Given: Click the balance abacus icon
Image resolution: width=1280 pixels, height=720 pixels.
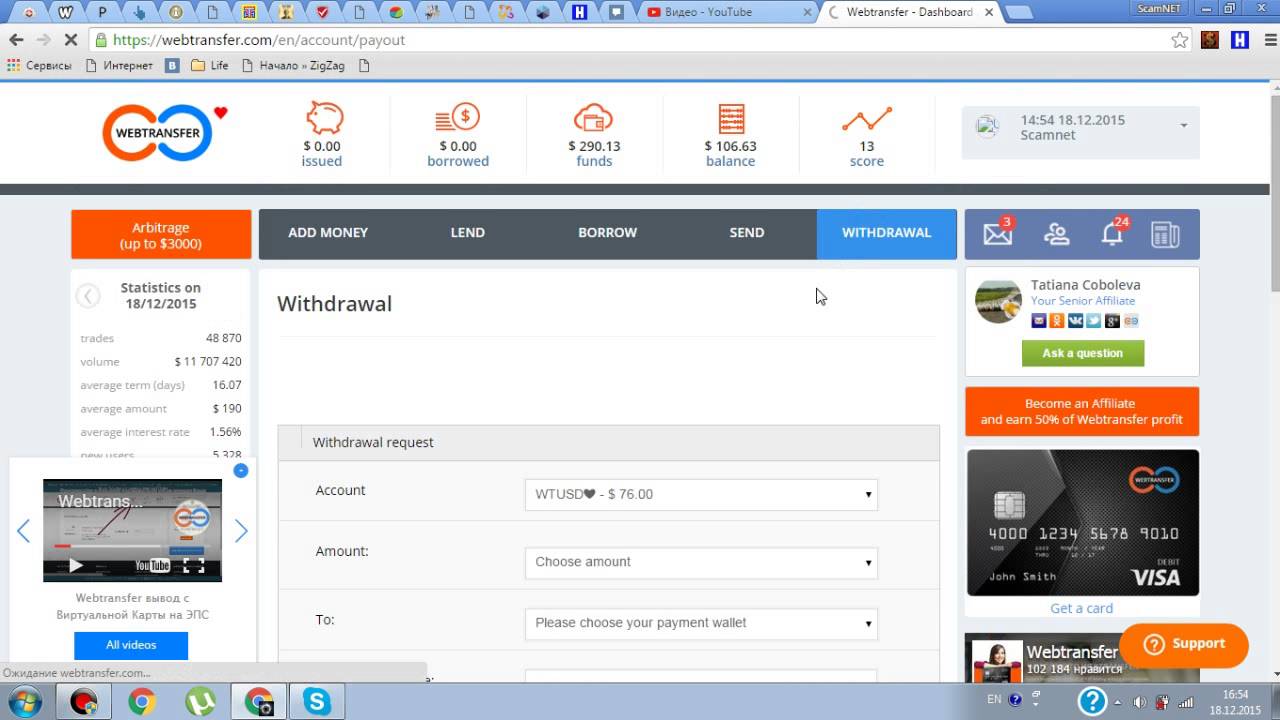Looking at the screenshot, I should pos(731,118).
